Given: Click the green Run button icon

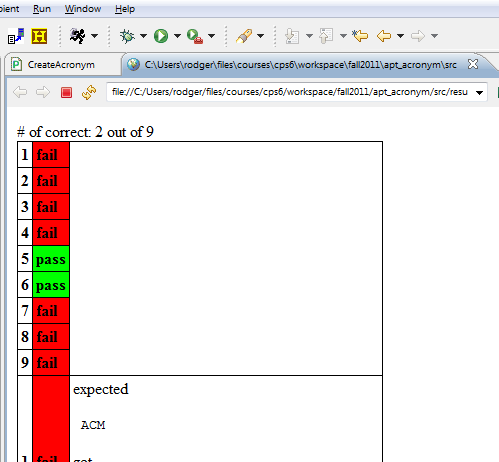Looking at the screenshot, I should tap(161, 36).
